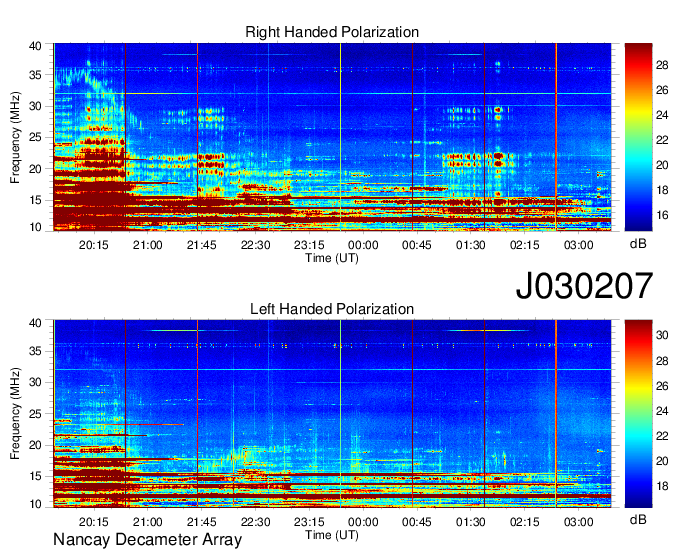Click the 23:15 time tick under the Right Handed plot

pos(309,245)
